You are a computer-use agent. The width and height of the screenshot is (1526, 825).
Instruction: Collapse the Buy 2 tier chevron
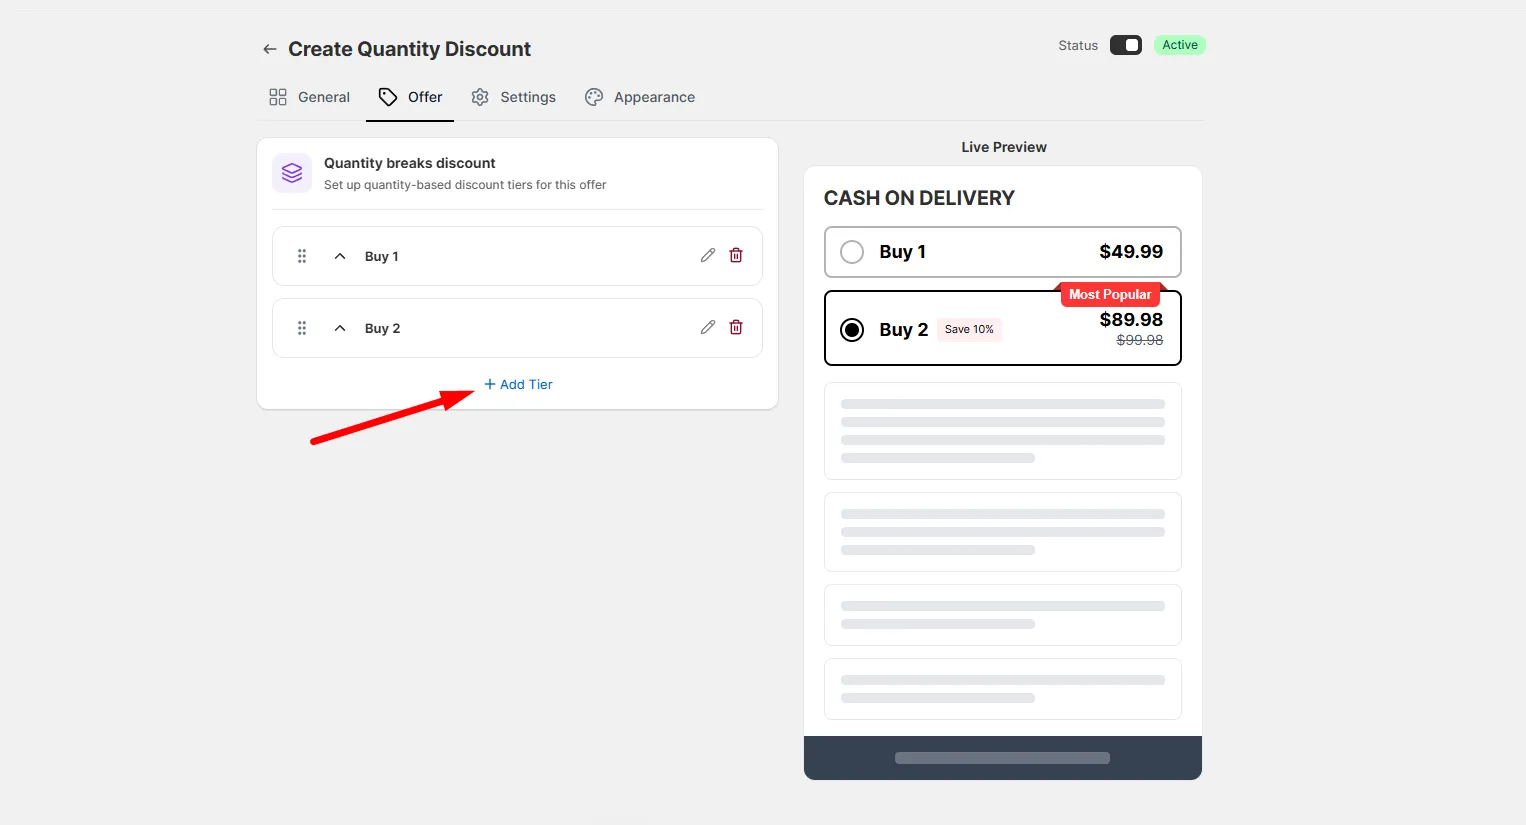pyautogui.click(x=340, y=328)
